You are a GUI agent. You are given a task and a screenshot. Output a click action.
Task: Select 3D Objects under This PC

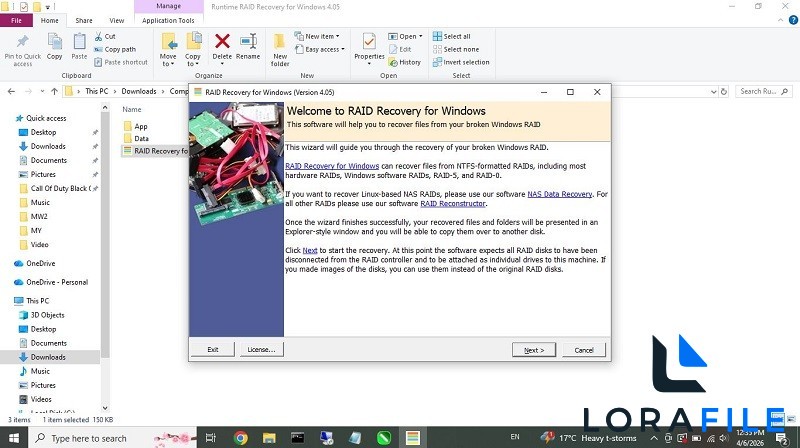point(47,315)
